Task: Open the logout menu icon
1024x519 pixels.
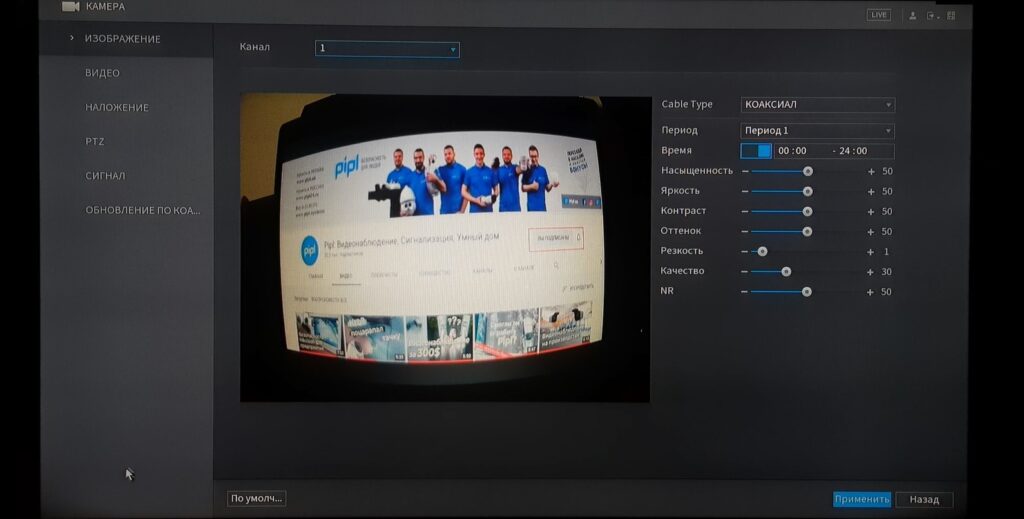Action: [x=932, y=16]
